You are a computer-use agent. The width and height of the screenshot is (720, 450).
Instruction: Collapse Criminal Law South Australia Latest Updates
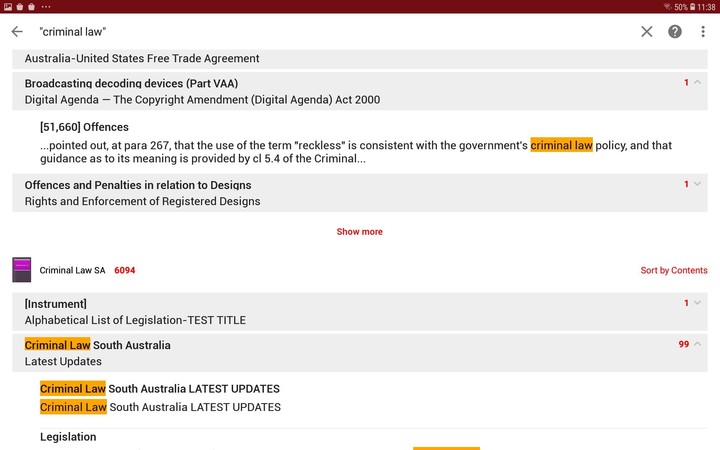[697, 344]
